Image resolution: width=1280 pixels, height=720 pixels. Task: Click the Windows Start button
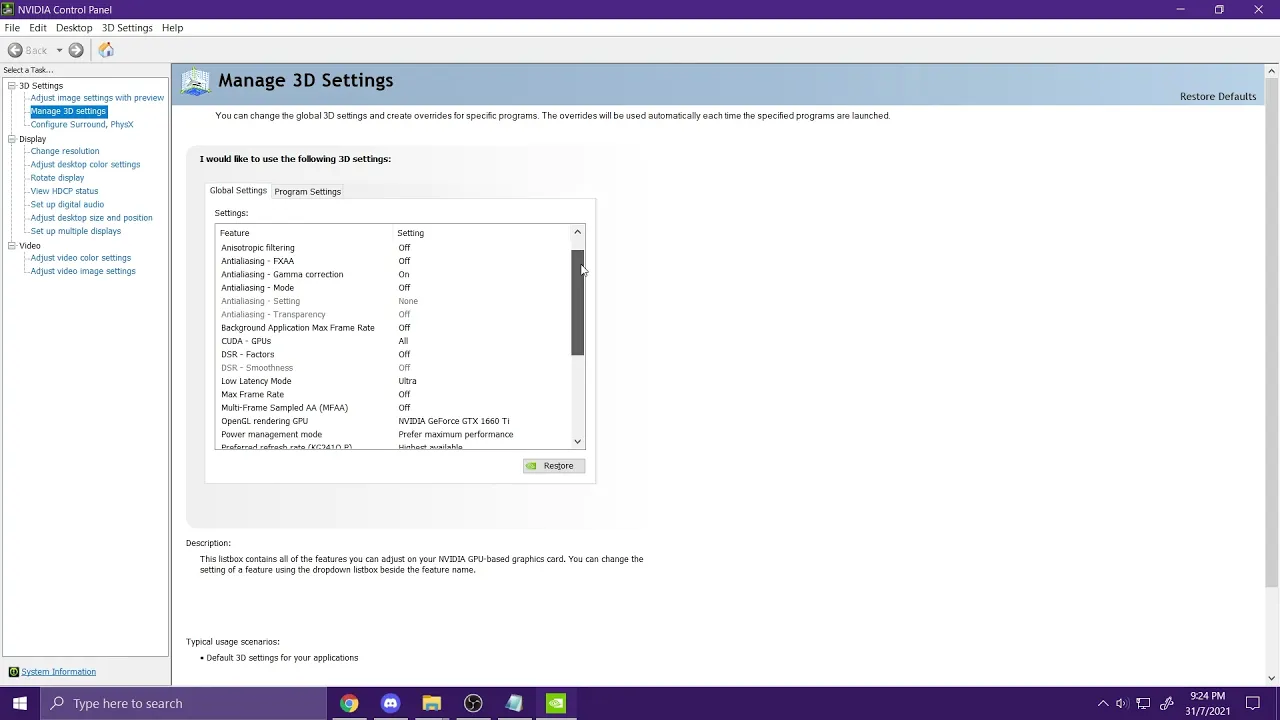[x=20, y=703]
